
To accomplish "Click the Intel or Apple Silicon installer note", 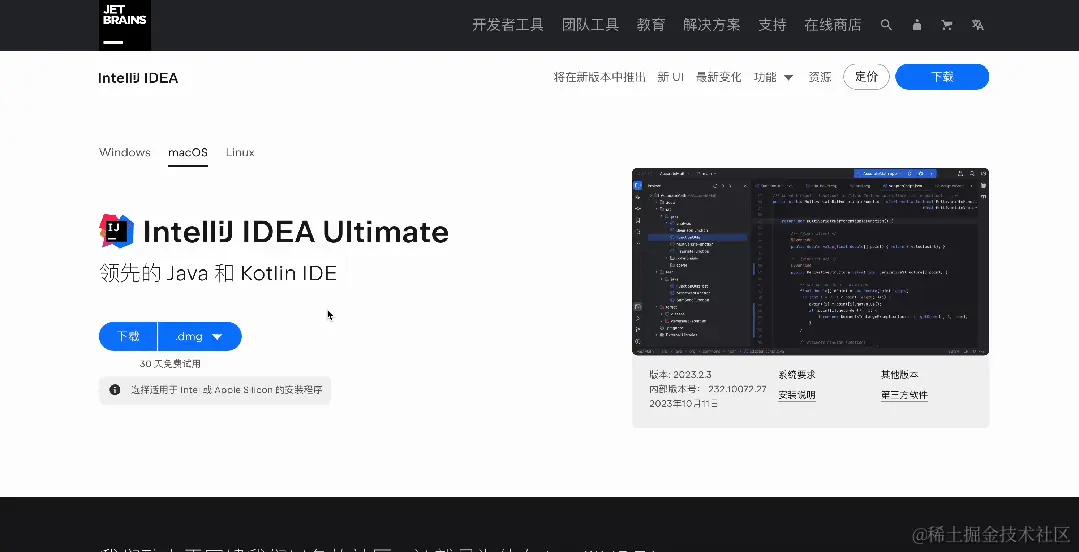I will pyautogui.click(x=215, y=390).
